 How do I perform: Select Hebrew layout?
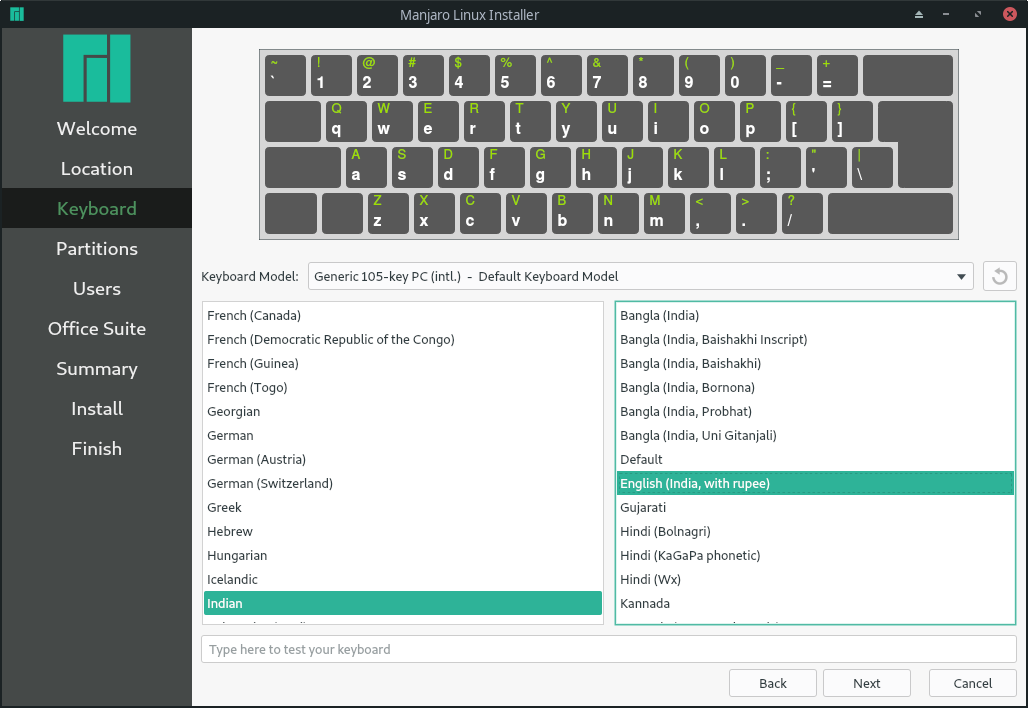[403, 532]
